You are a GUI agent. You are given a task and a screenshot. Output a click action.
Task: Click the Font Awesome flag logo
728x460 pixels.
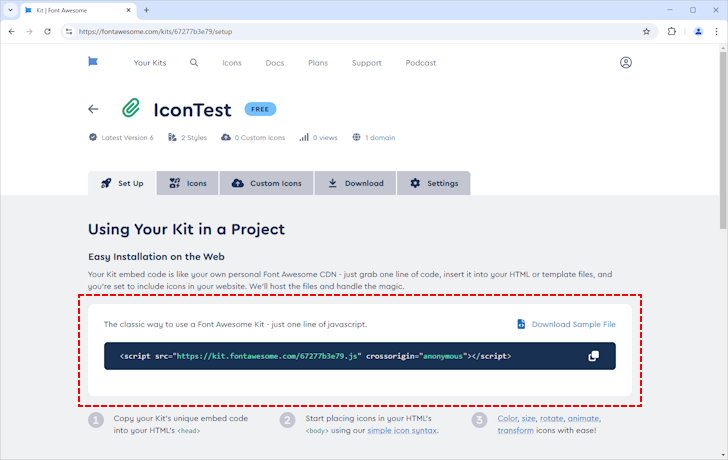pos(93,62)
